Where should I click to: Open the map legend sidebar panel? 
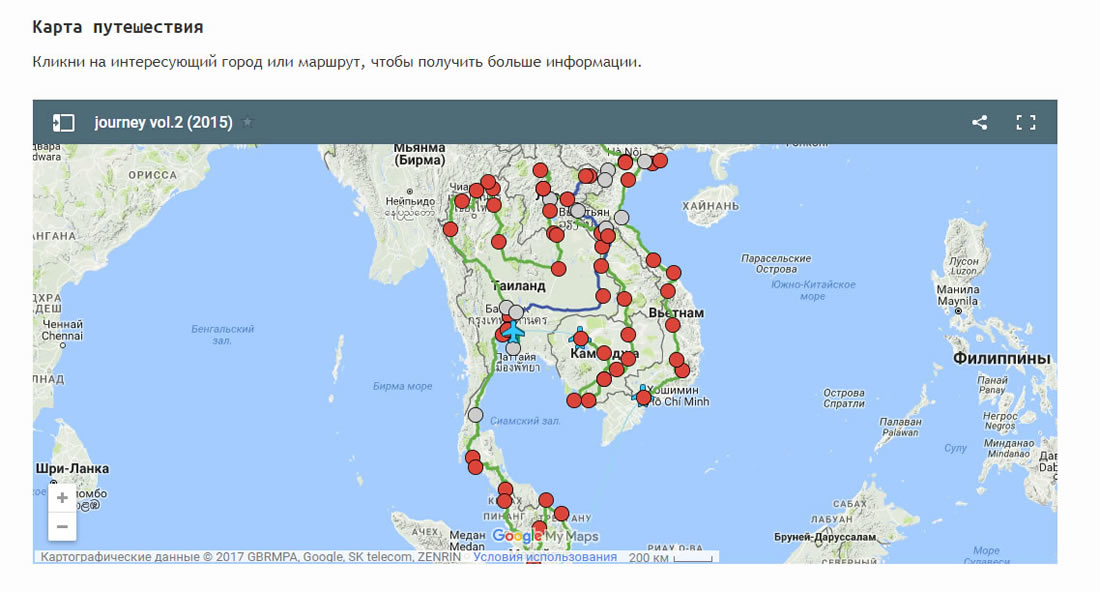tap(63, 122)
